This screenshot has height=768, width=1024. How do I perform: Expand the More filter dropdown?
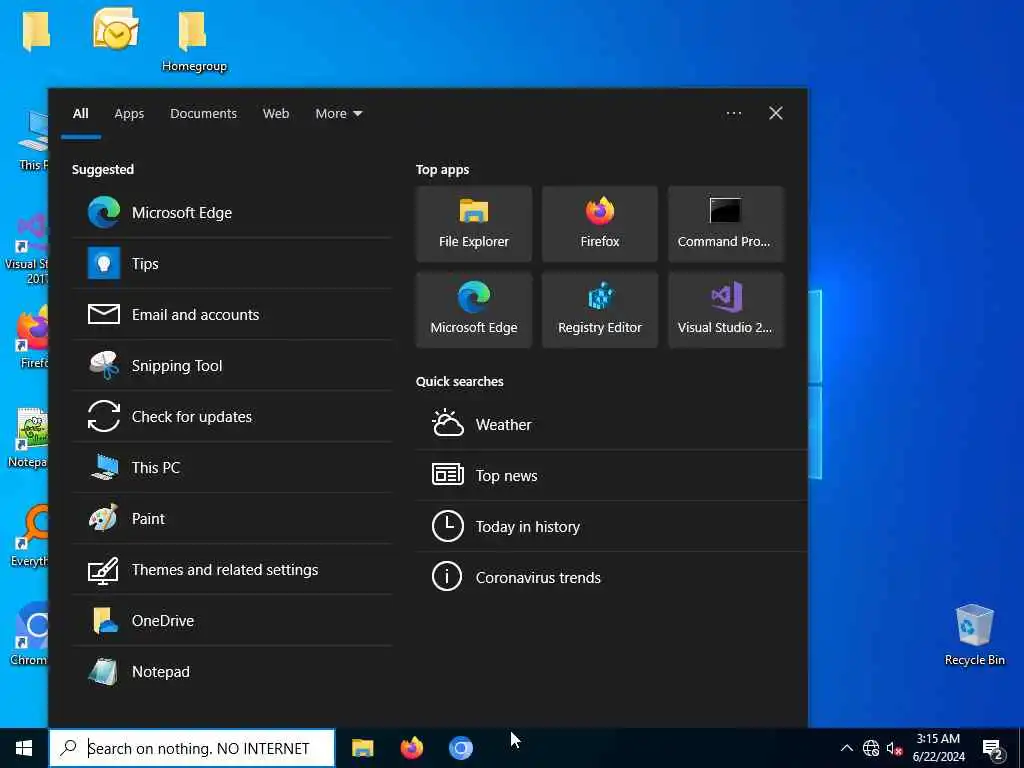pyautogui.click(x=338, y=113)
